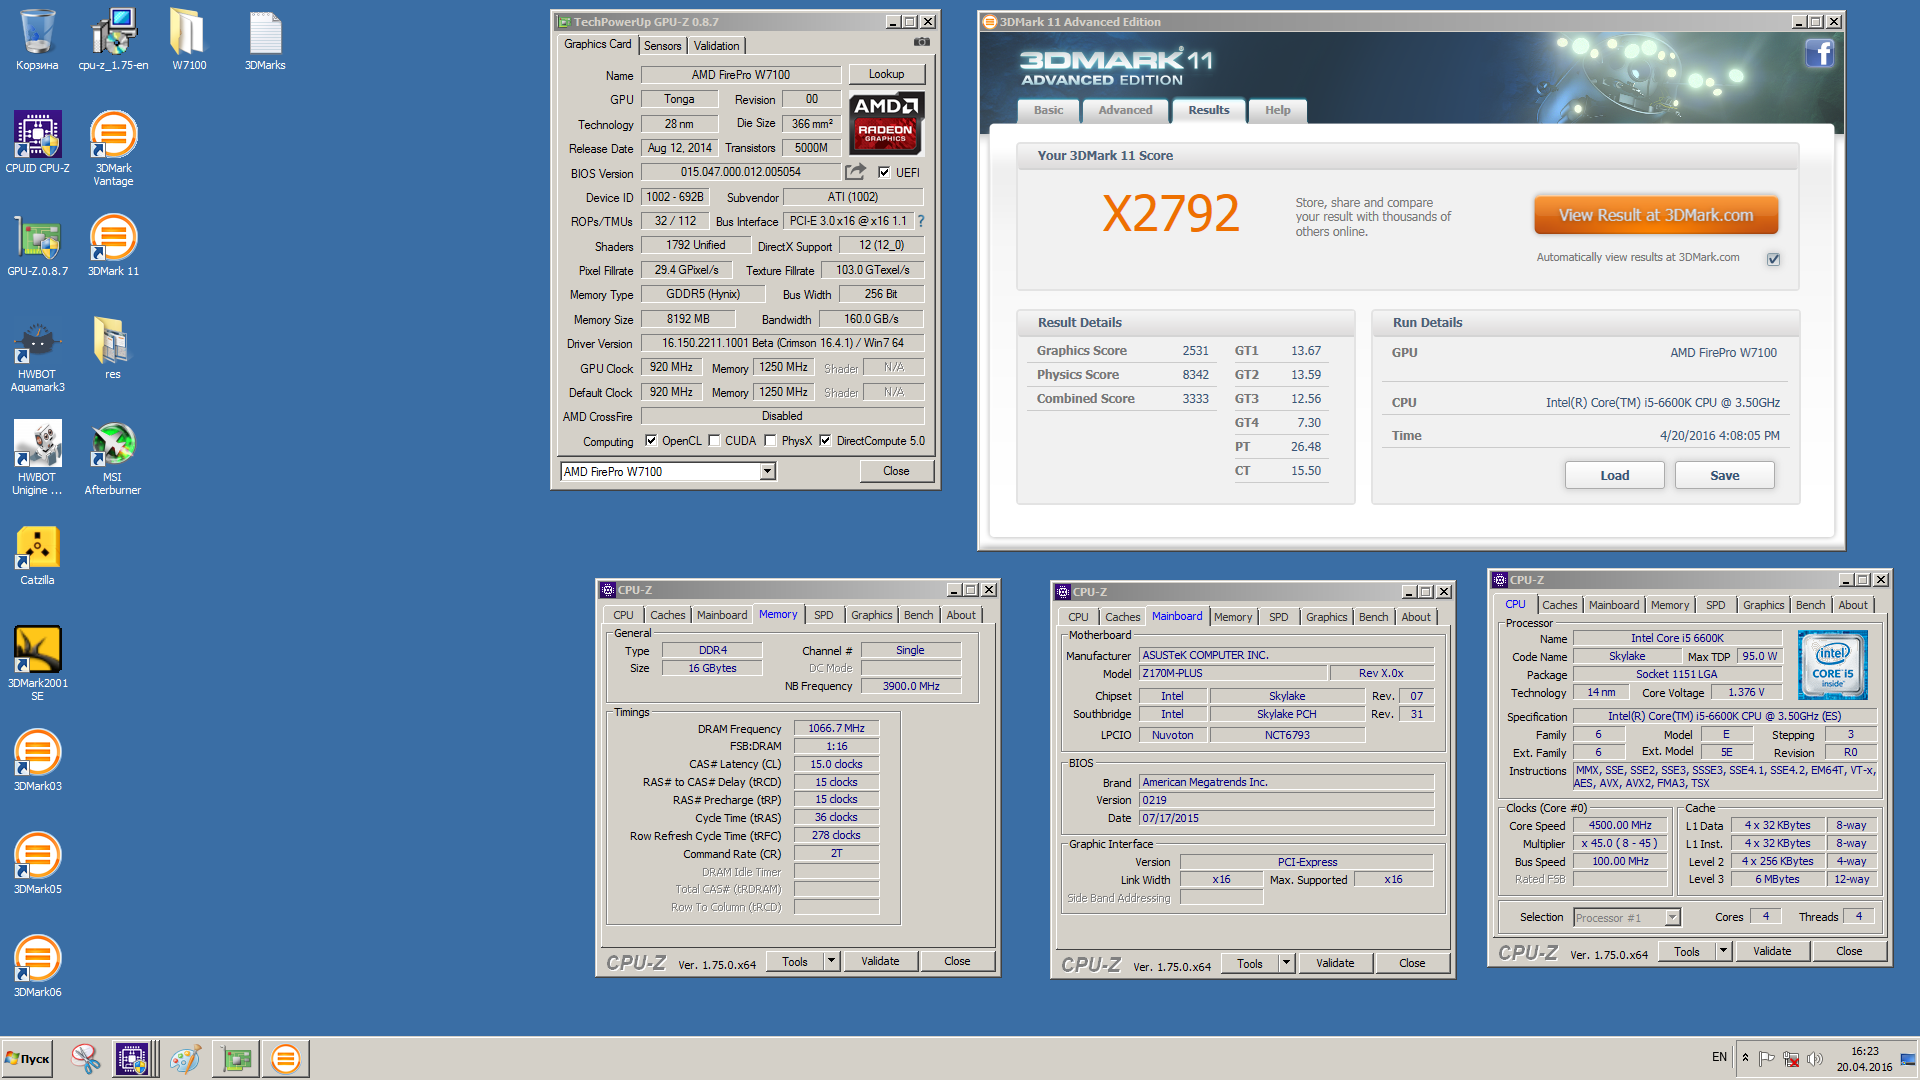The width and height of the screenshot is (1920, 1080).
Task: Launch the 3DMark05 desktop shortcut
Action: click(x=37, y=864)
